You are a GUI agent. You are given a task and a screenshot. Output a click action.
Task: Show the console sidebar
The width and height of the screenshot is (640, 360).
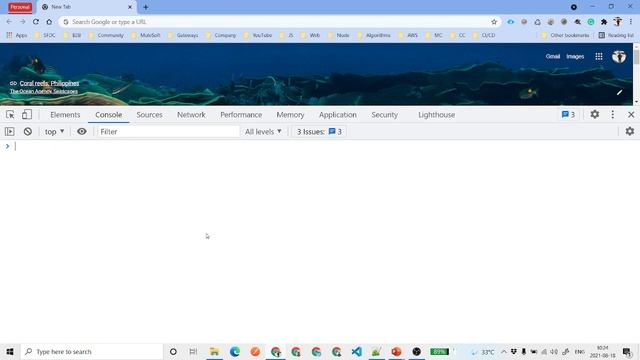tap(10, 131)
